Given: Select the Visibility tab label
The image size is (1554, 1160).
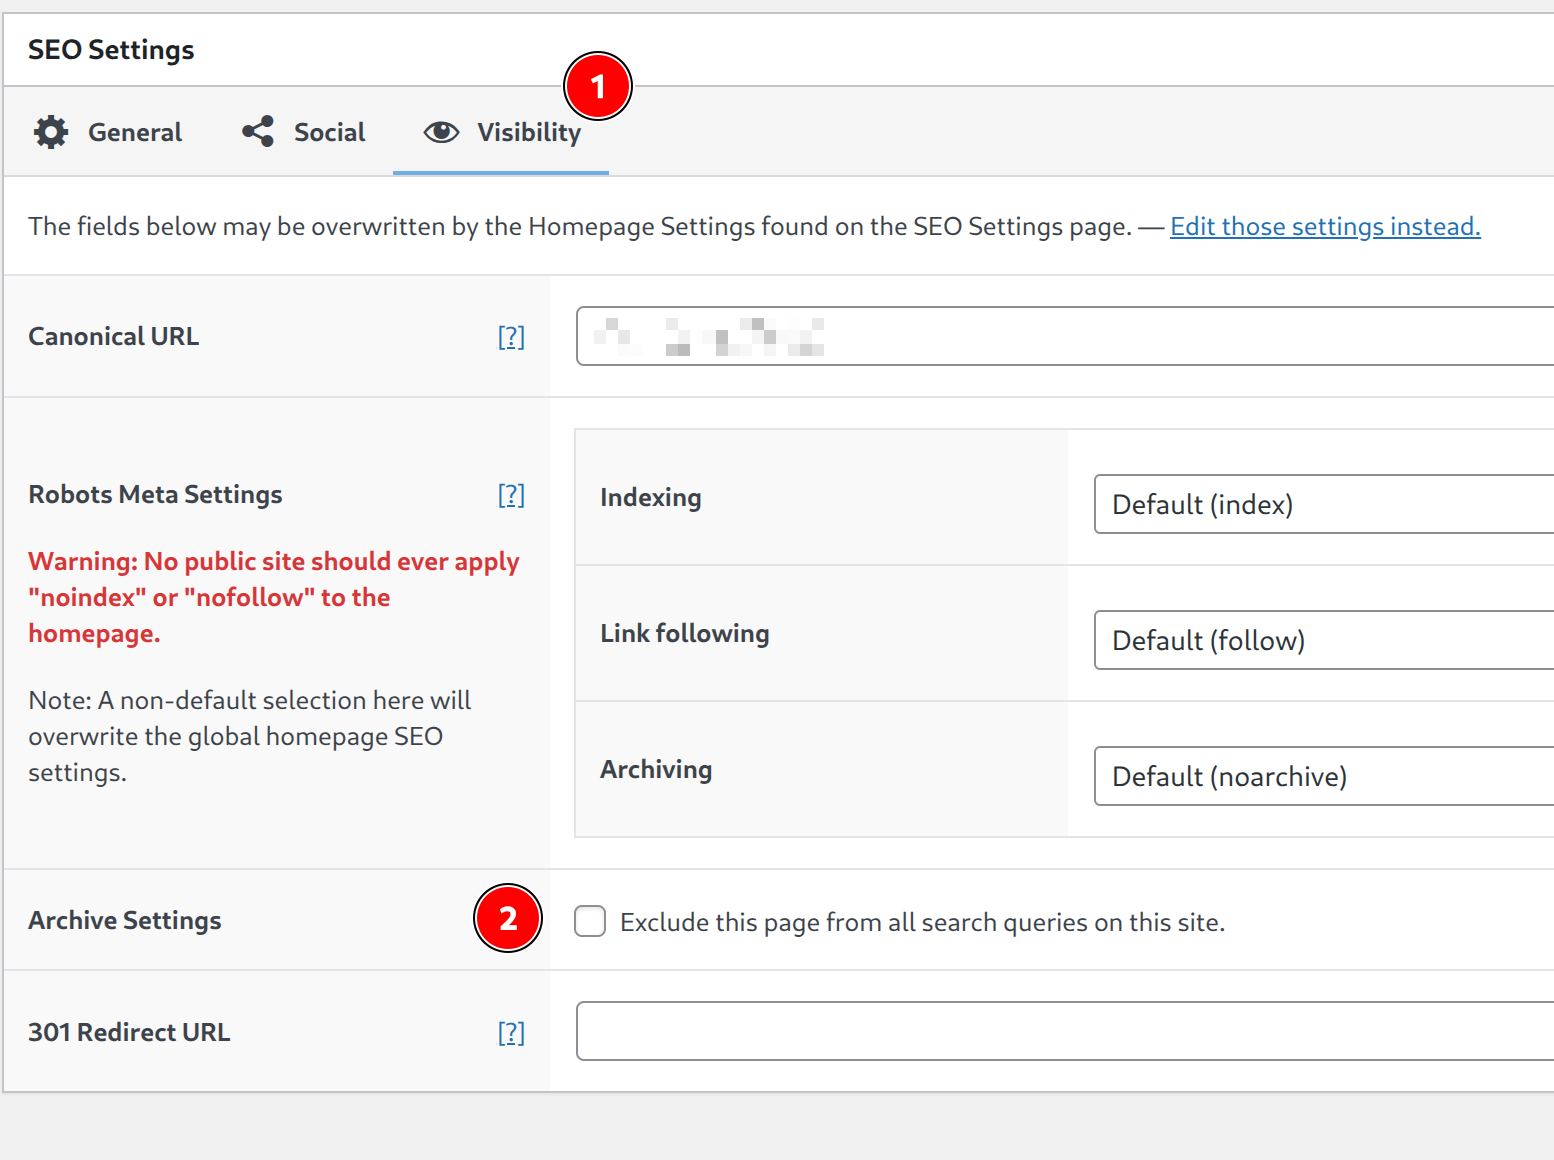Looking at the screenshot, I should (x=528, y=132).
